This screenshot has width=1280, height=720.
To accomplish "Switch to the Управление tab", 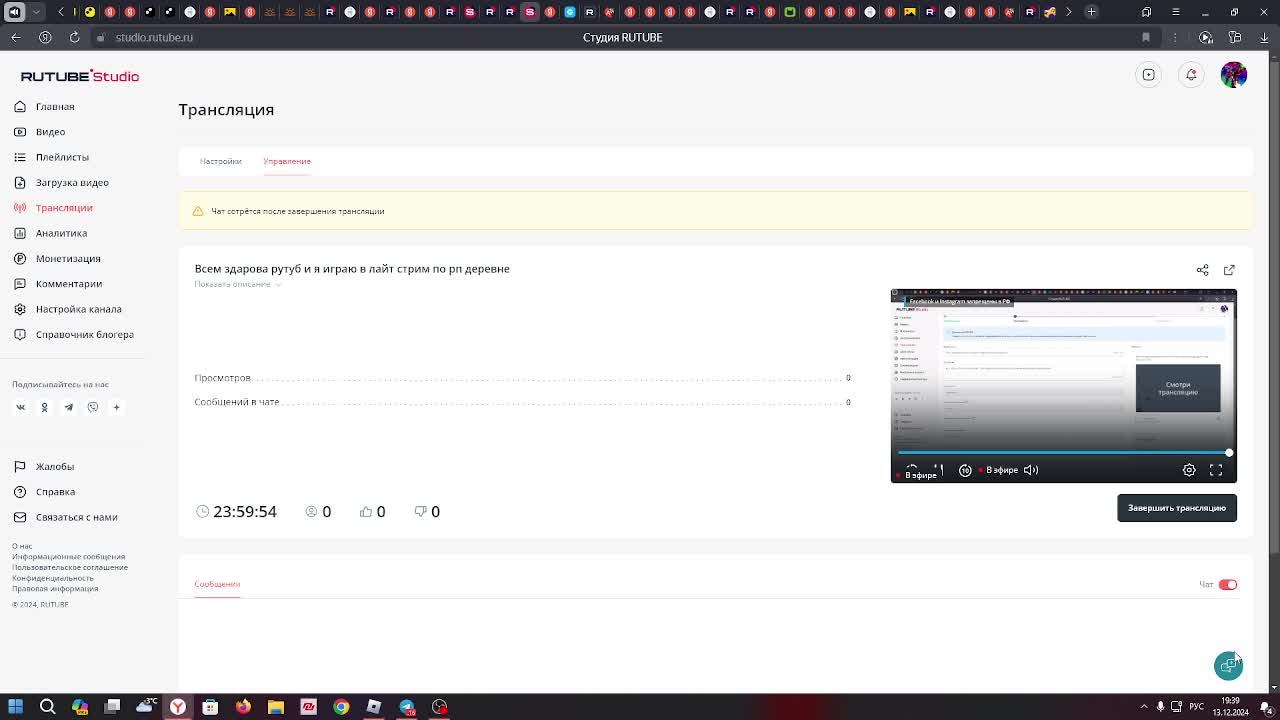I will [x=287, y=161].
